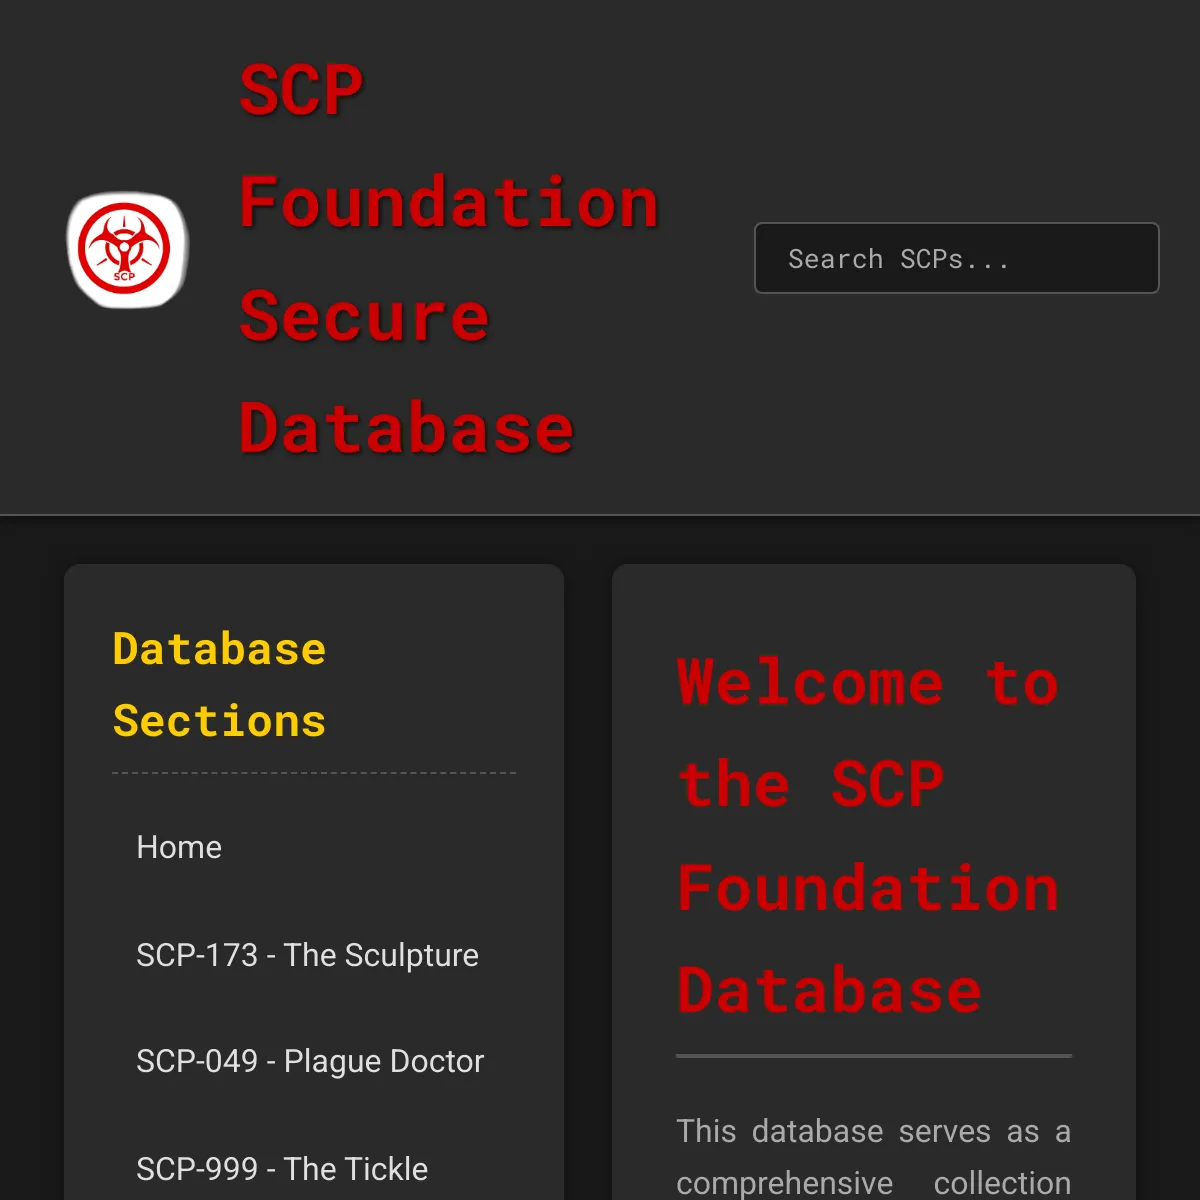Click the yellow Database Sections heading

(x=219, y=685)
